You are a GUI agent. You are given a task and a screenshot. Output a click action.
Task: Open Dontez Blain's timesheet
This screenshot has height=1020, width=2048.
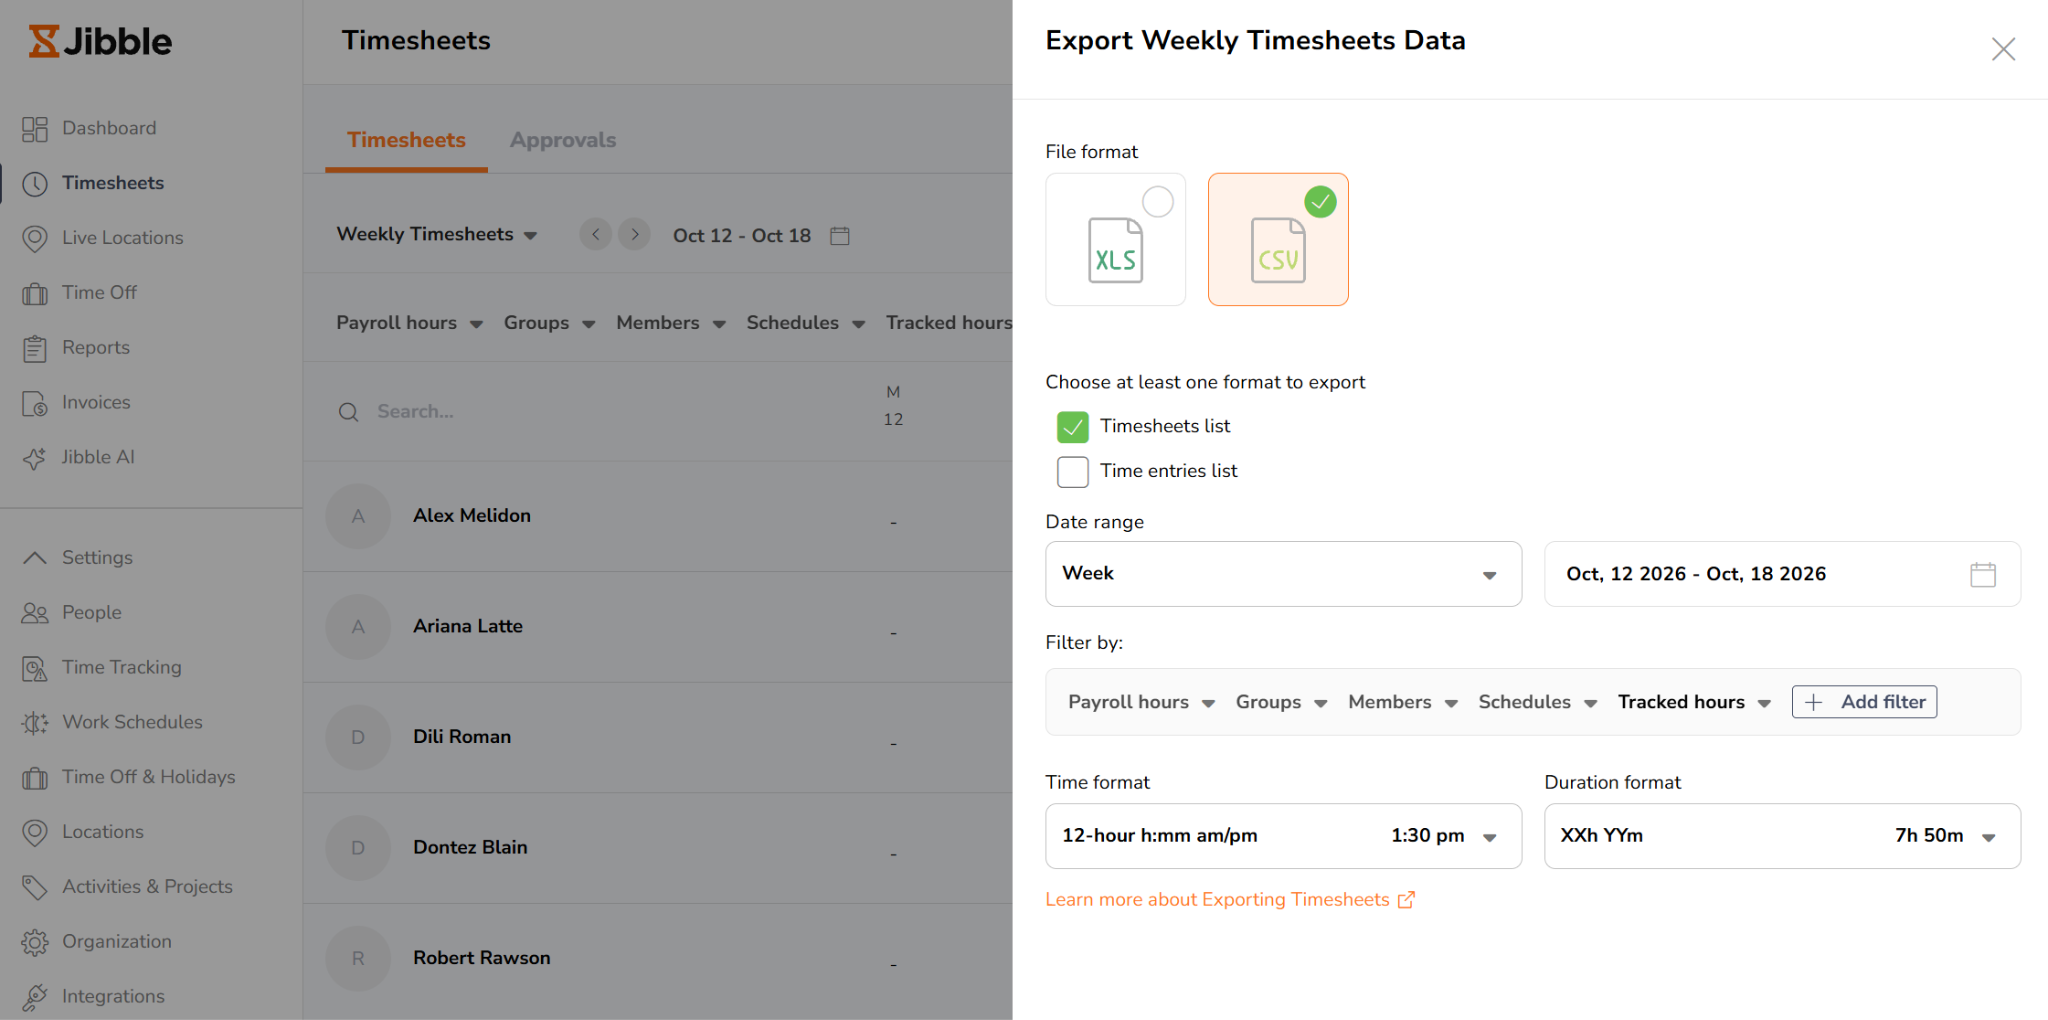(470, 847)
